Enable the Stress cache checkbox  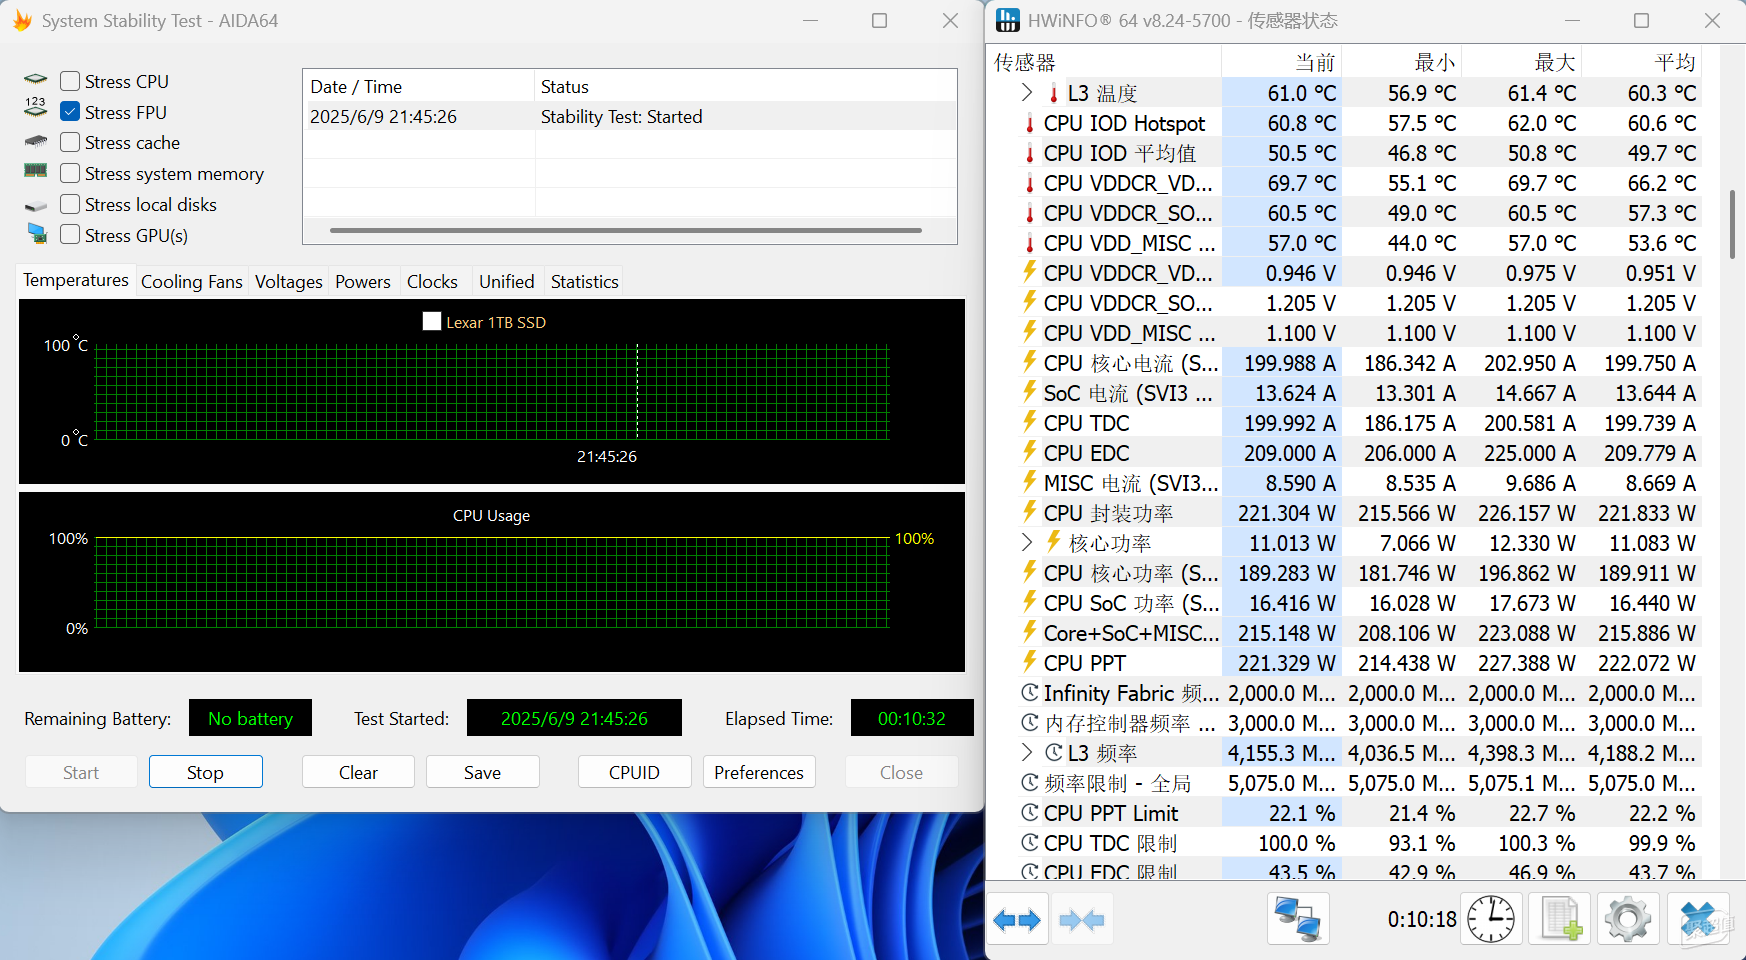(70, 143)
